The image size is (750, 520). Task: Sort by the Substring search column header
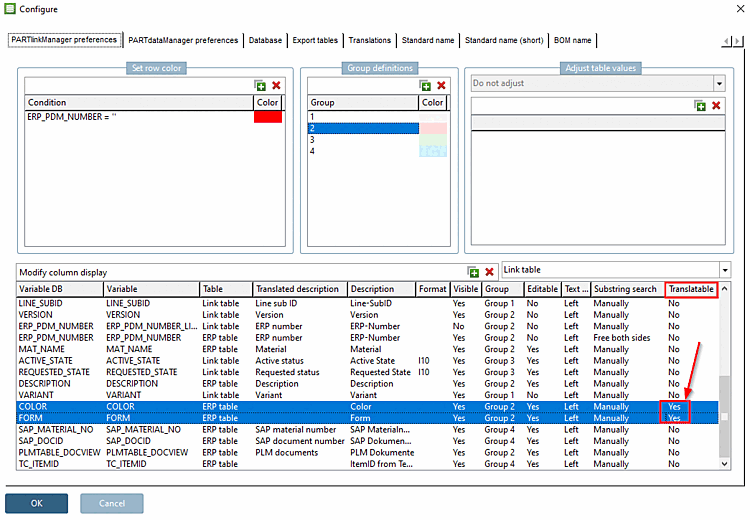click(x=627, y=289)
